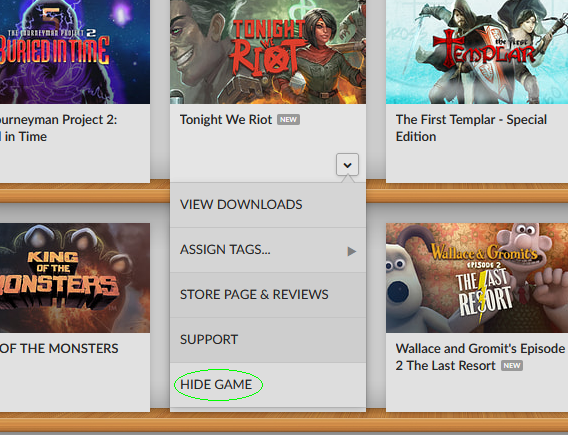Click The First Templar - Special Edition title
568x435 pixels.
(471, 128)
